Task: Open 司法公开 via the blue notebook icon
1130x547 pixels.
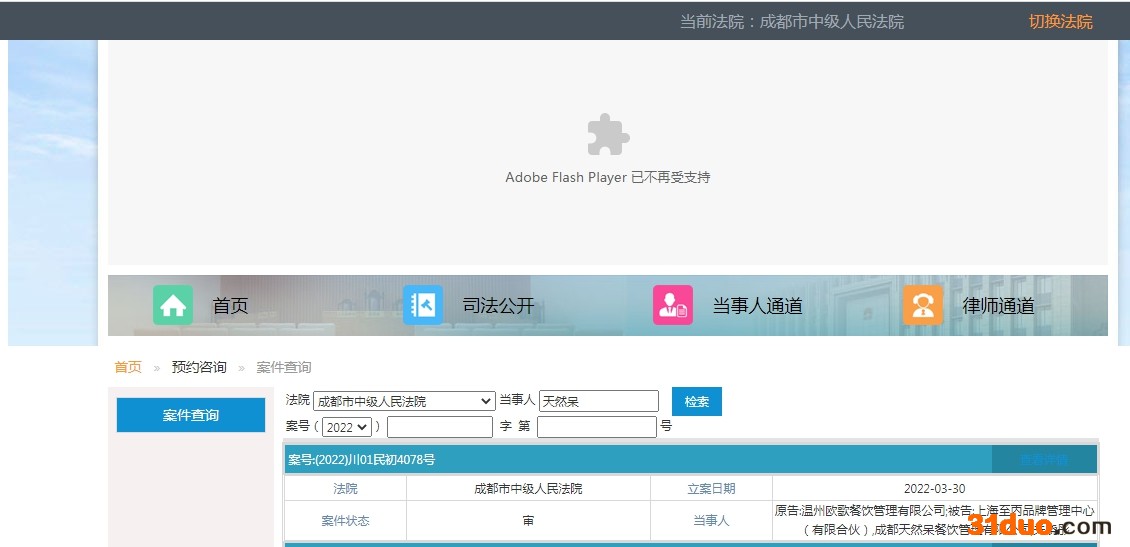Action: coord(423,305)
